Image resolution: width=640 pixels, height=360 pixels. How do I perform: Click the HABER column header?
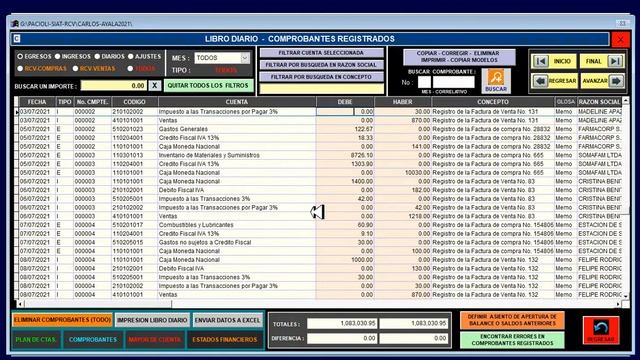tap(402, 102)
